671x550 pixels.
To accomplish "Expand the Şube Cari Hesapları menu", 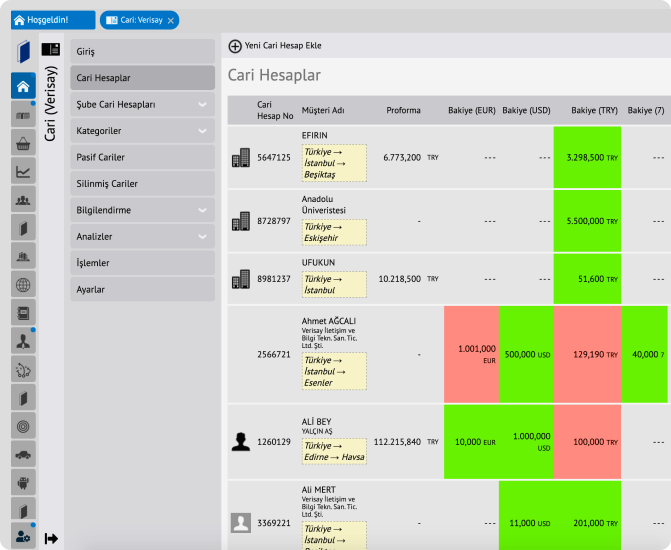I will (x=202, y=104).
